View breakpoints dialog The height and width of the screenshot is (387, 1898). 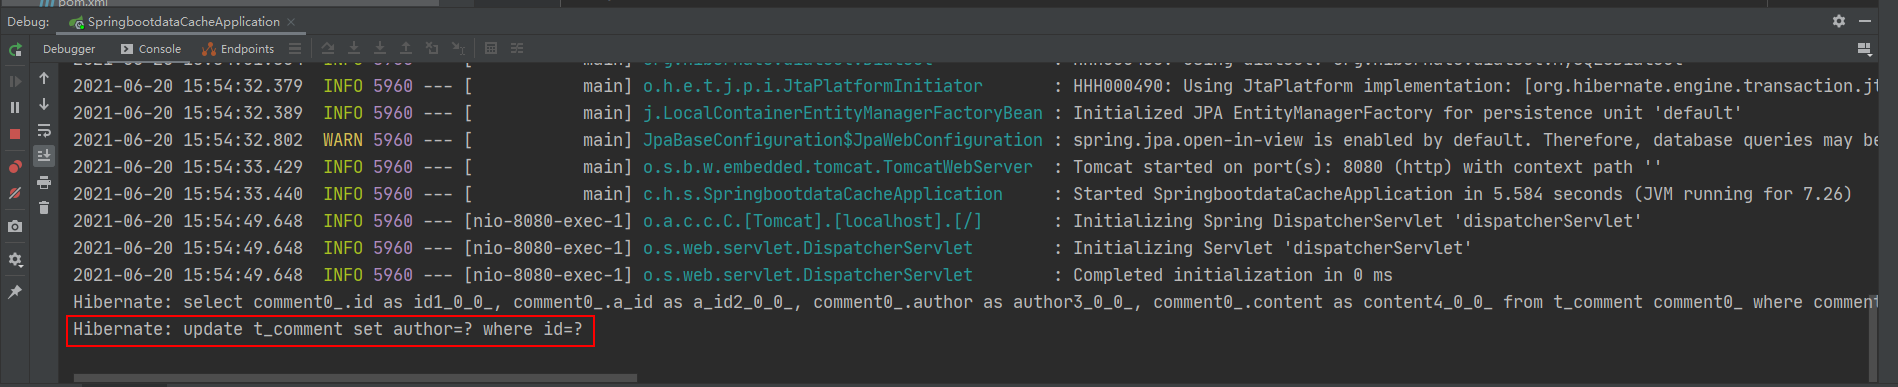coord(15,167)
